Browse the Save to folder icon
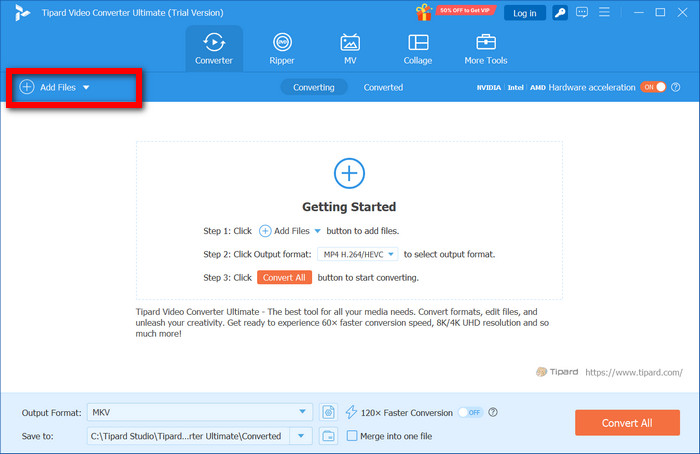 [x=329, y=436]
